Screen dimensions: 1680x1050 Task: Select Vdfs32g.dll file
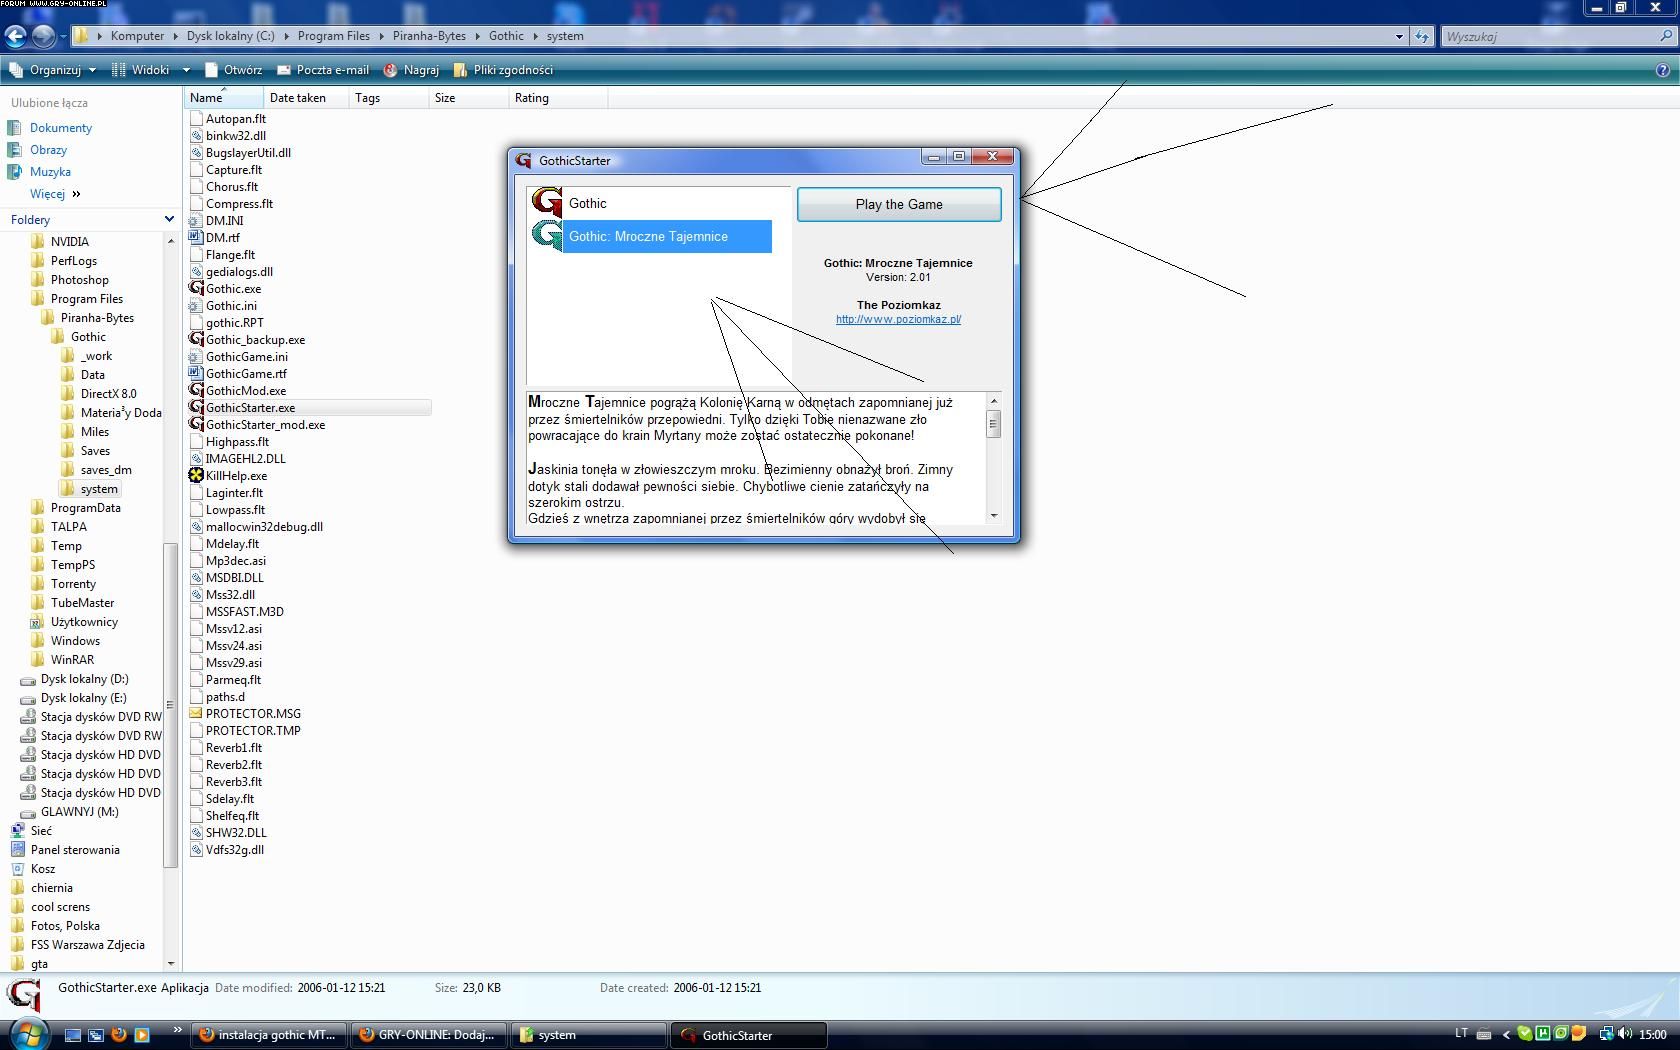(x=235, y=850)
